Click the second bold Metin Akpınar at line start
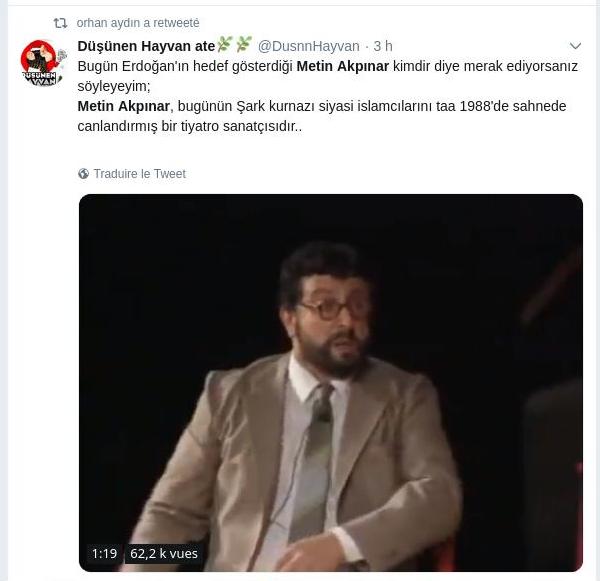600x581 pixels. 123,106
